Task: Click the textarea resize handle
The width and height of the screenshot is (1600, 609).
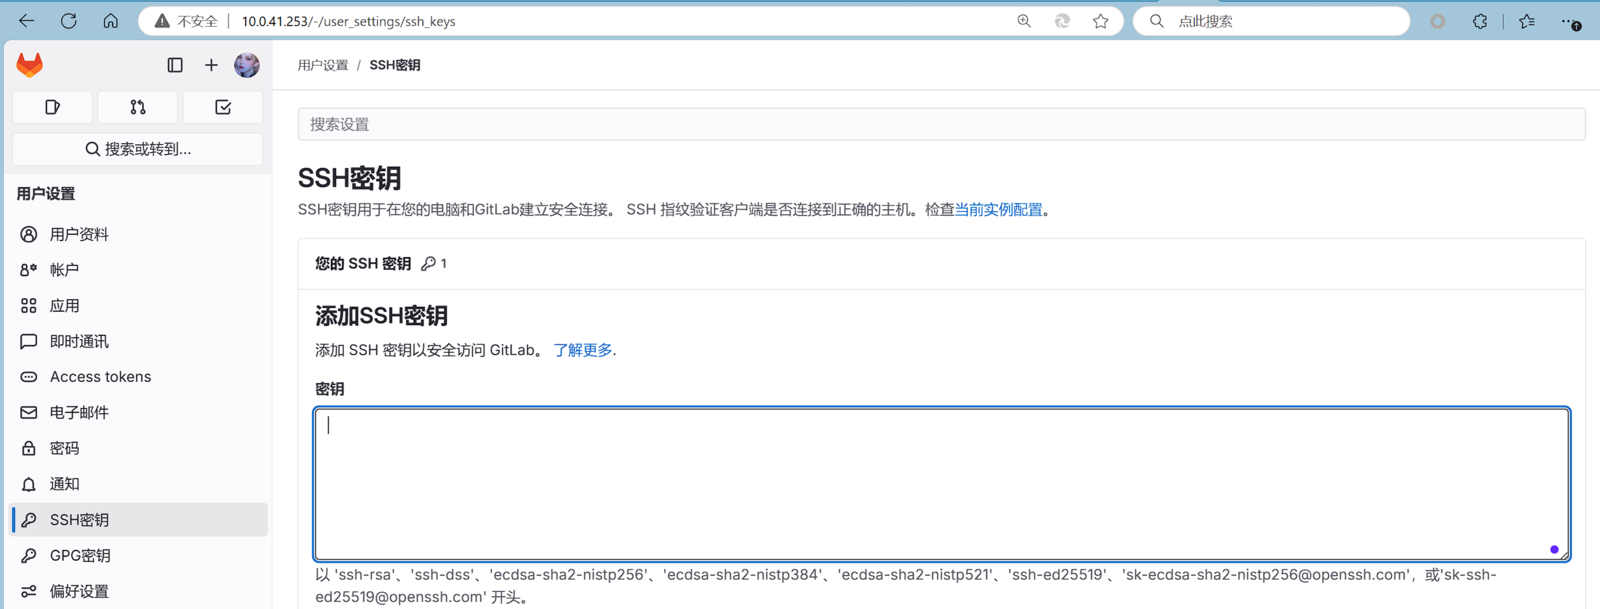Action: point(1563,554)
